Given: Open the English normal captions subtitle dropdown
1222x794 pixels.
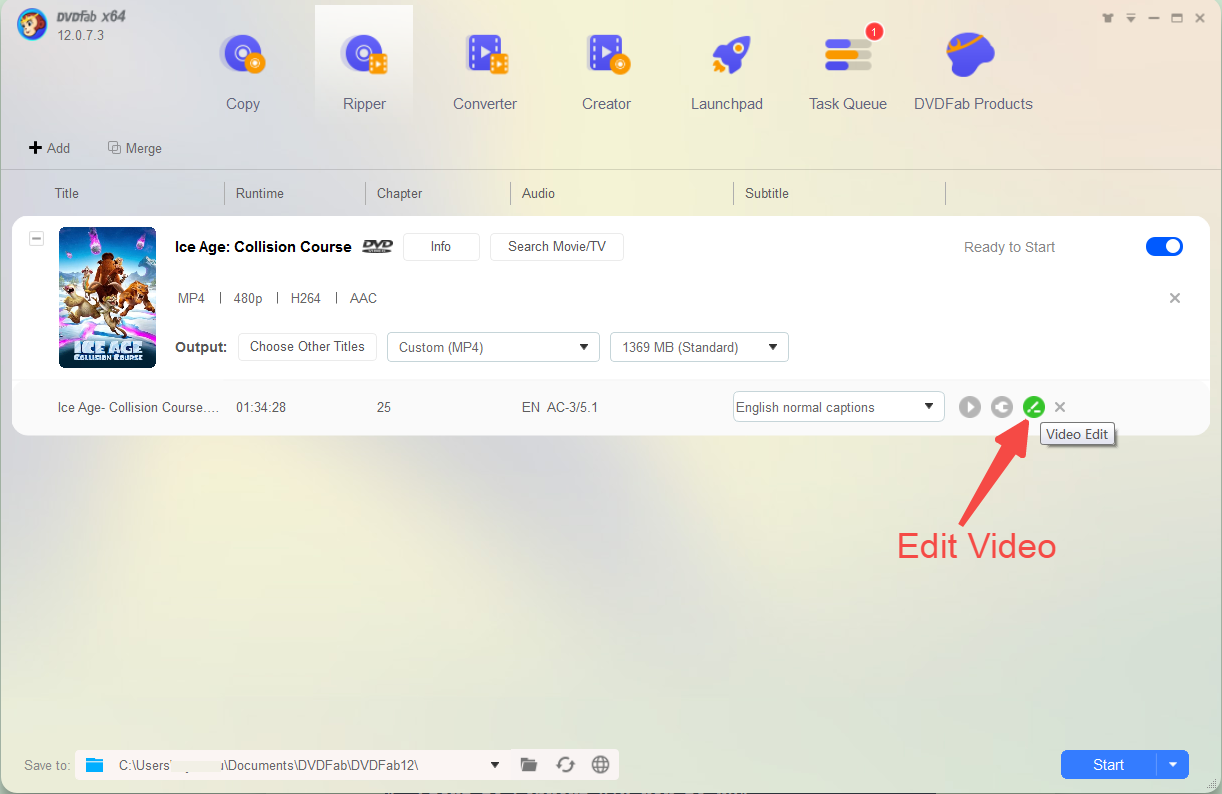Looking at the screenshot, I should [839, 407].
